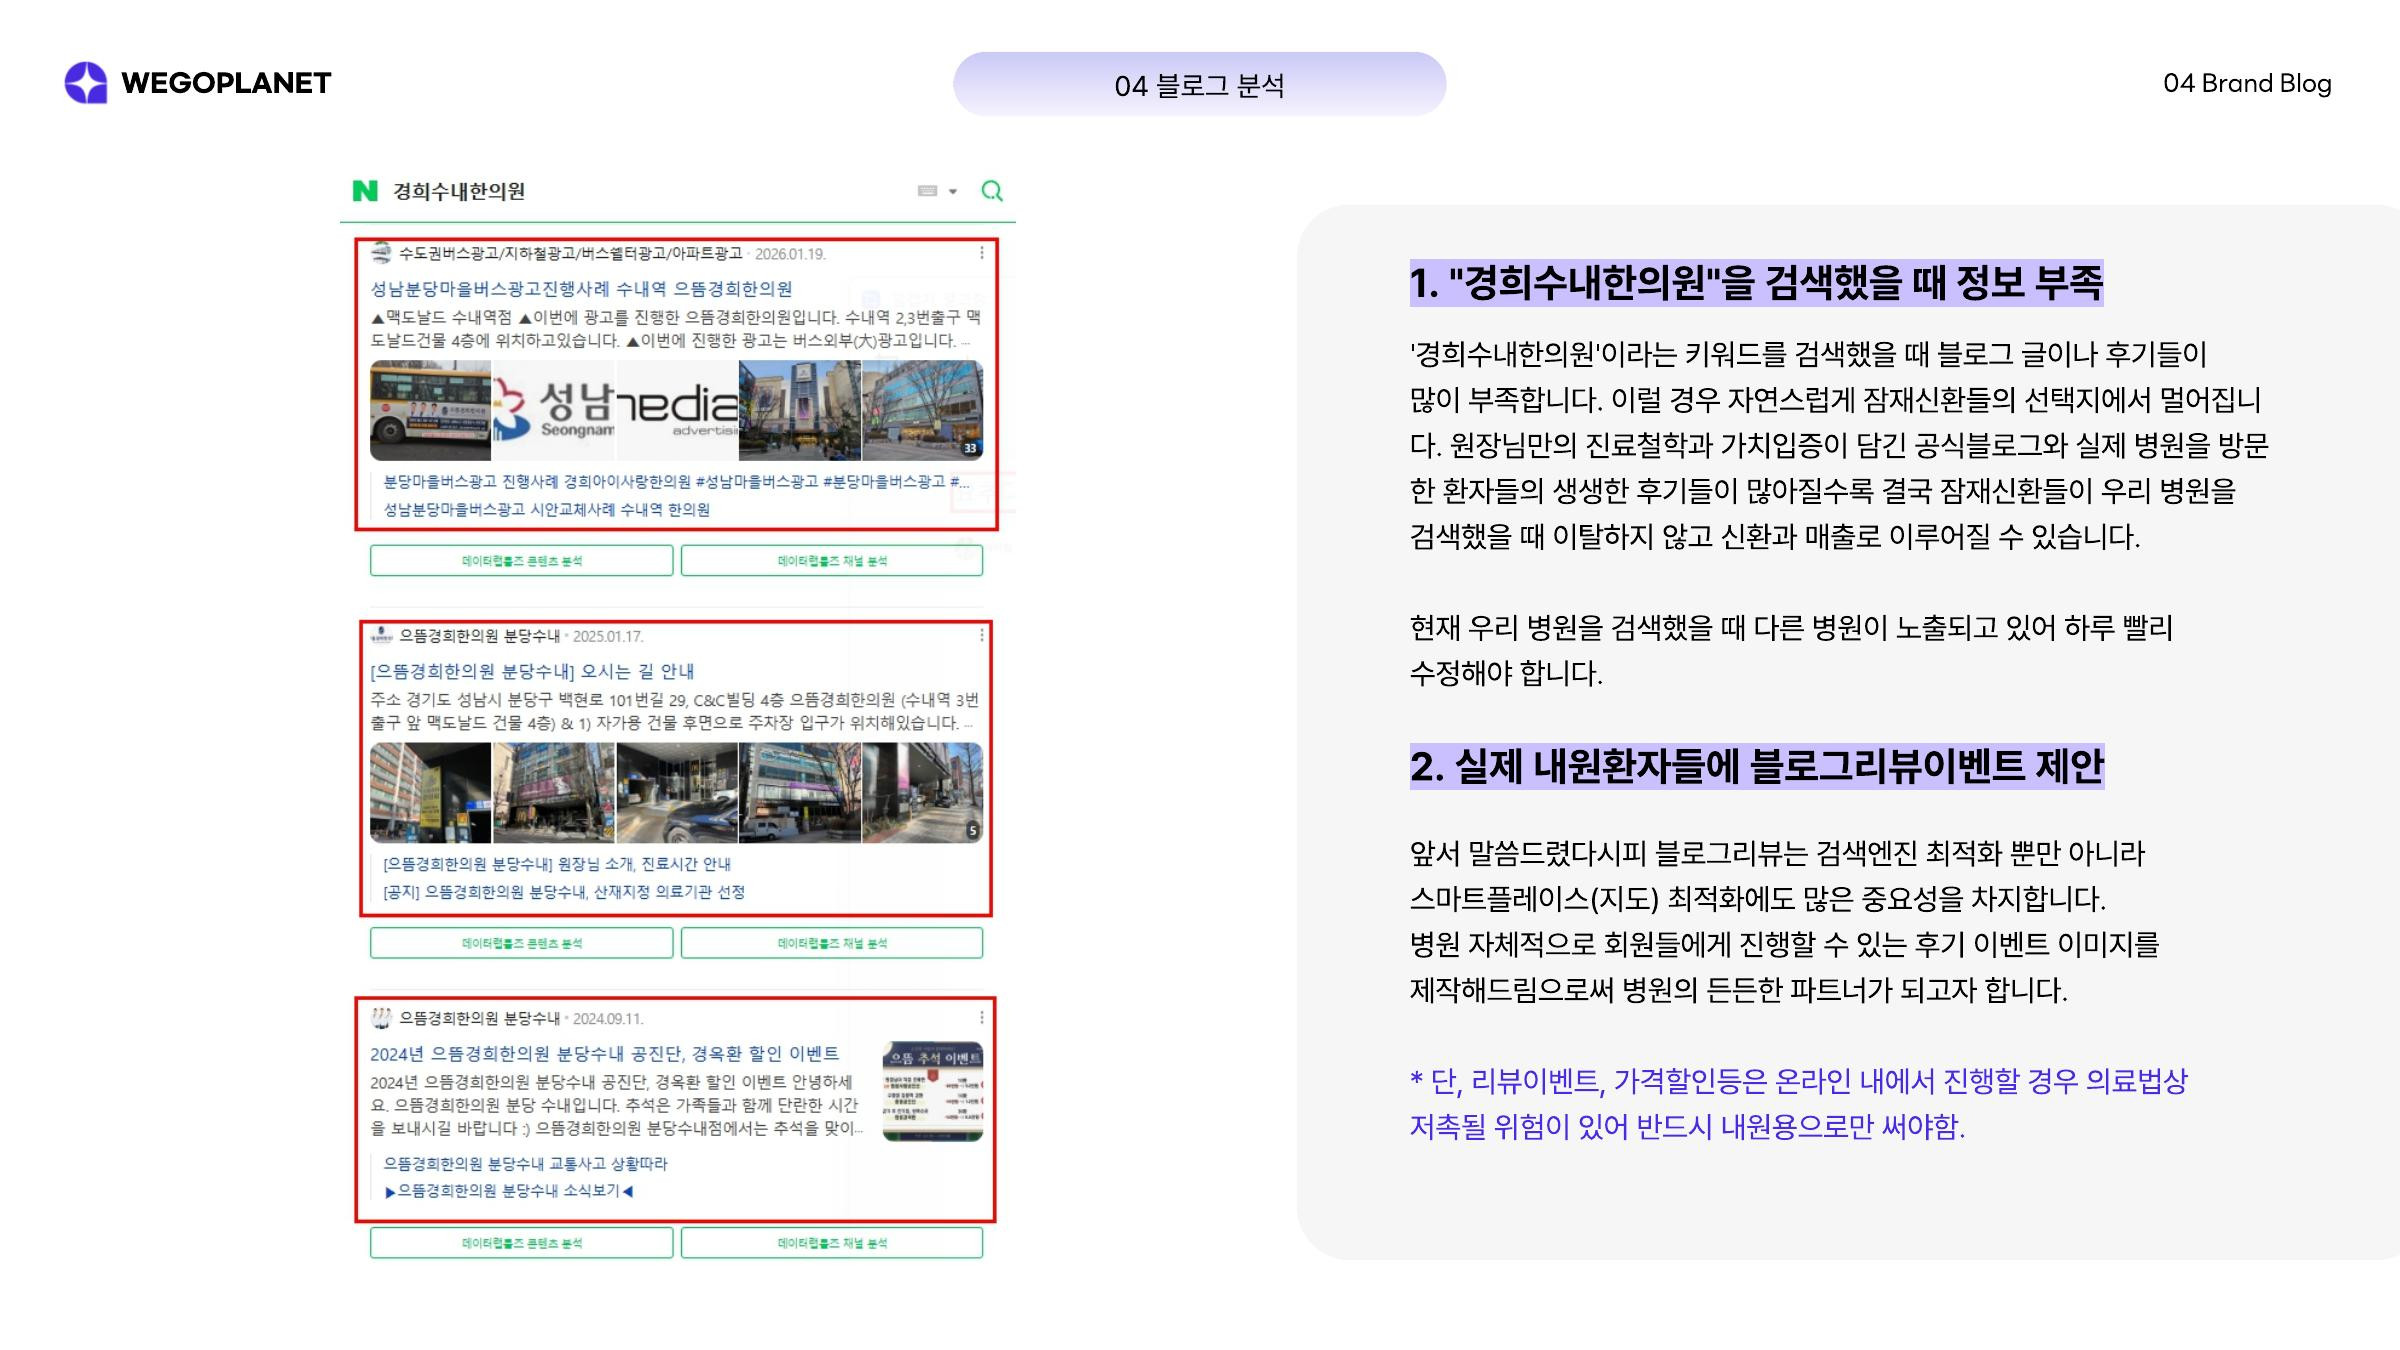Screen dimensions: 2400x1350
Task: Click the avatar of the 수도권버스광고 blog
Action: (381, 253)
